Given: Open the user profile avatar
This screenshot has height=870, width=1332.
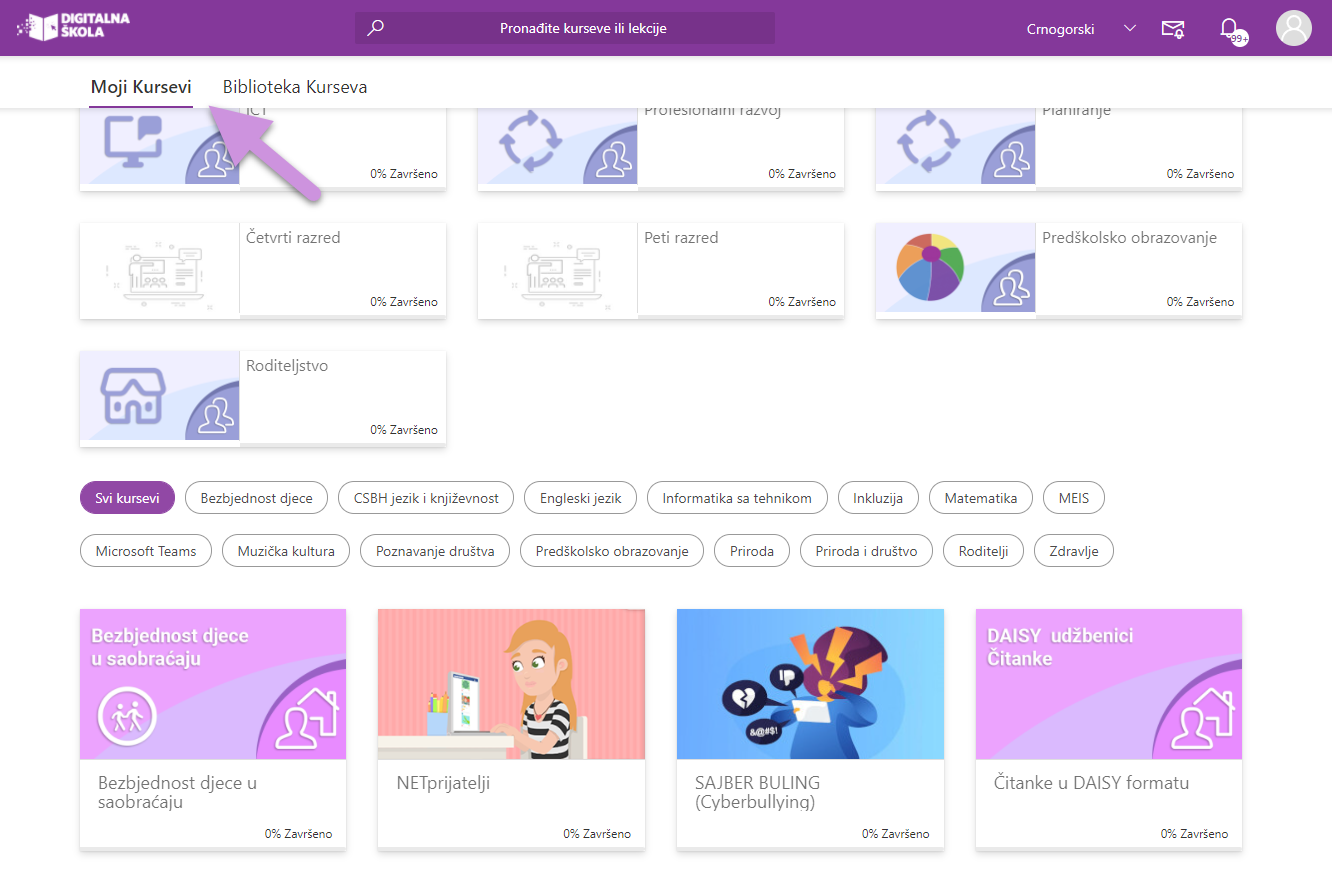Looking at the screenshot, I should pyautogui.click(x=1294, y=28).
